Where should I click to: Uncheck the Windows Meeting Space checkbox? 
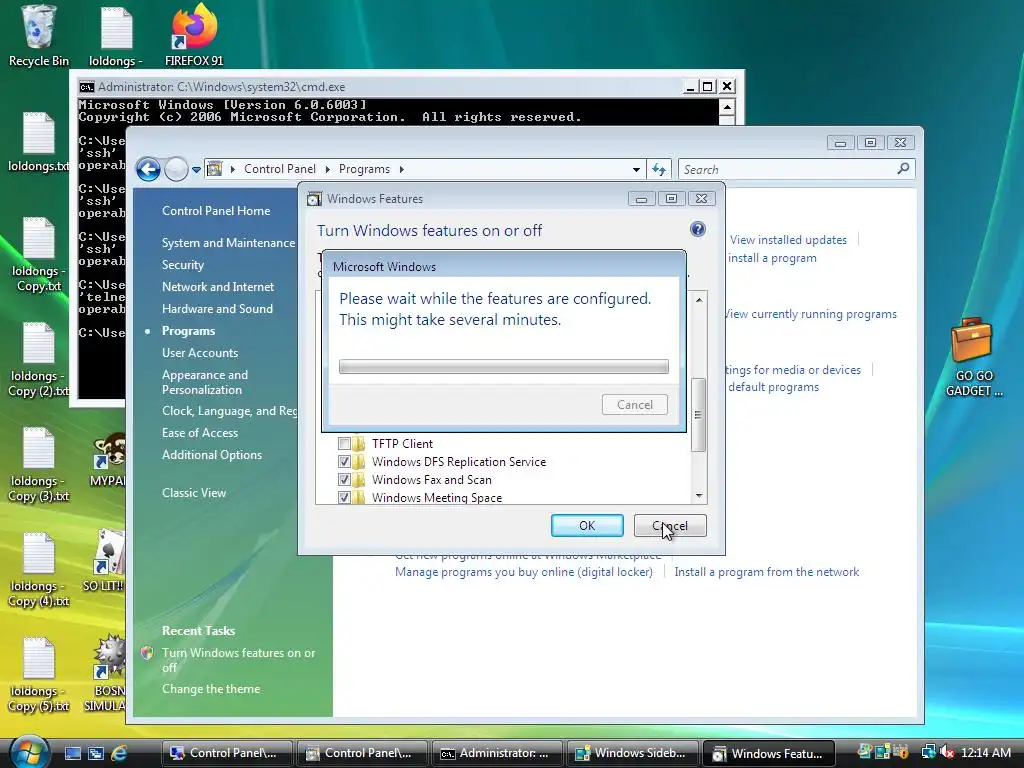click(344, 498)
